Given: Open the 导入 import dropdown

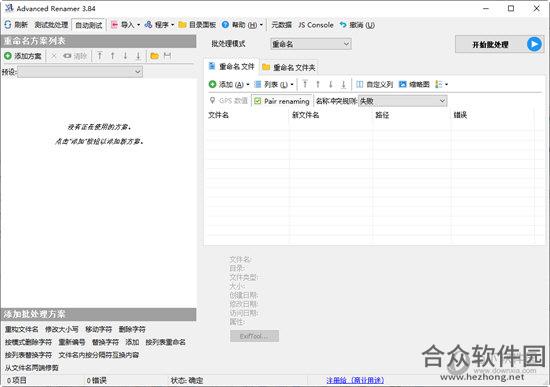Looking at the screenshot, I should pyautogui.click(x=126, y=25).
